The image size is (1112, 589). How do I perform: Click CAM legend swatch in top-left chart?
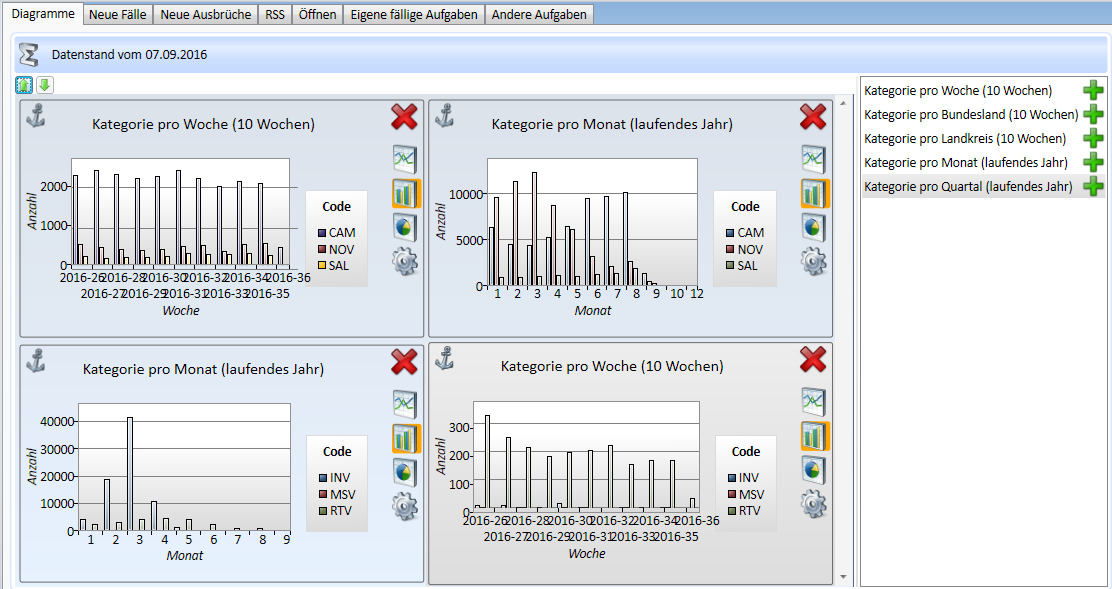coord(322,233)
